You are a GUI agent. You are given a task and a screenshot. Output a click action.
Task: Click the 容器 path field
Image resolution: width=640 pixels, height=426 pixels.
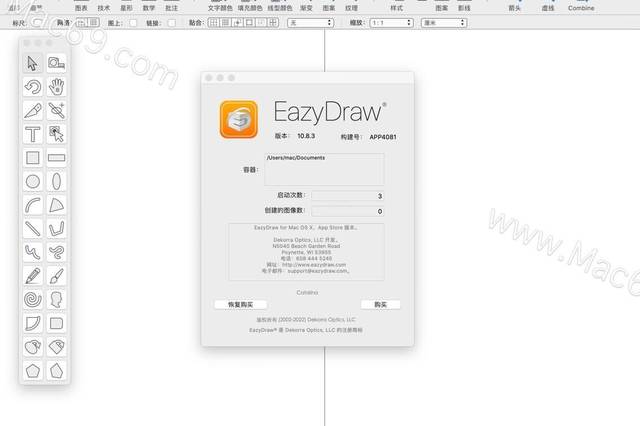tap(324, 169)
